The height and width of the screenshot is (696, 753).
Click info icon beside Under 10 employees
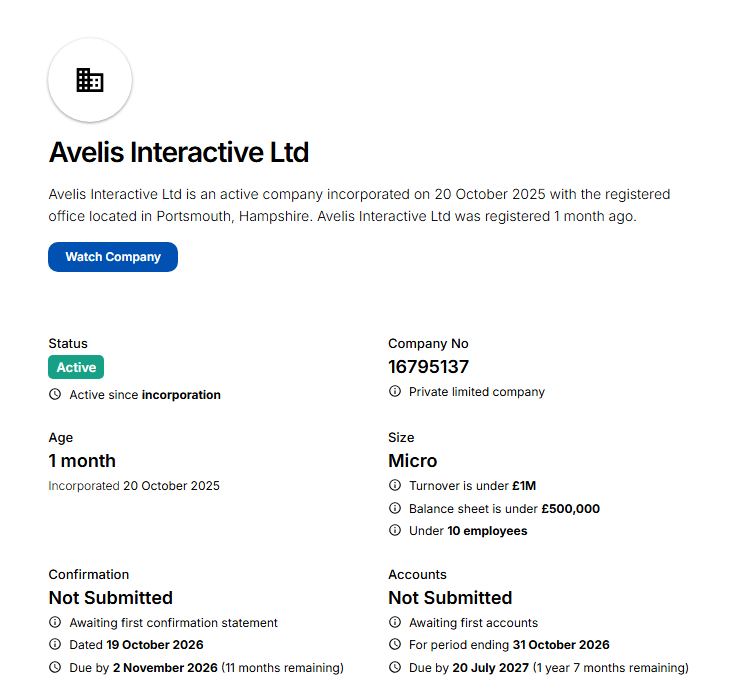click(x=395, y=531)
